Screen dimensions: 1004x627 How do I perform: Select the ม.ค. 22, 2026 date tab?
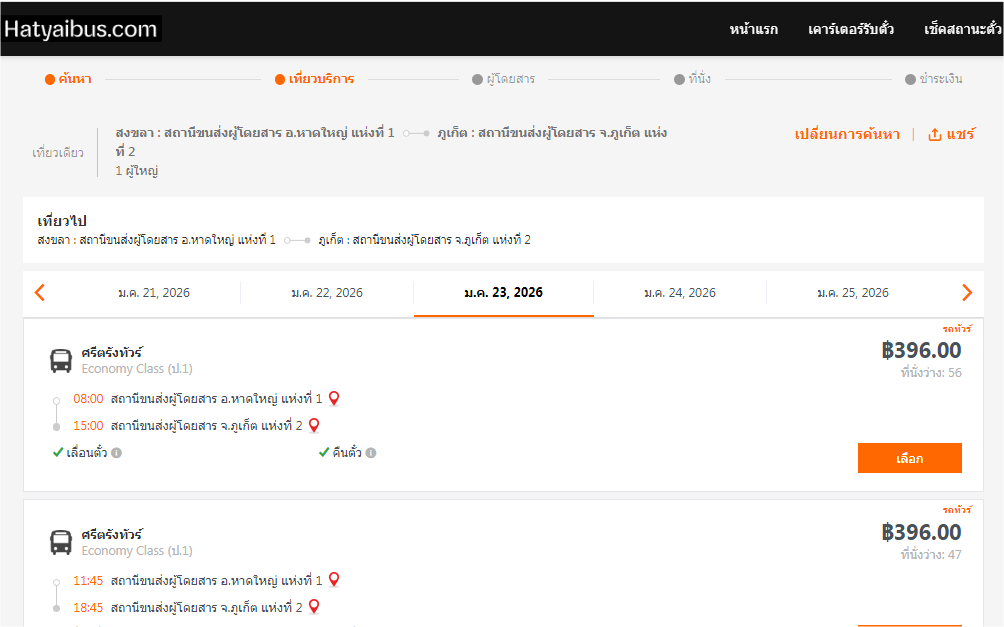coord(327,293)
